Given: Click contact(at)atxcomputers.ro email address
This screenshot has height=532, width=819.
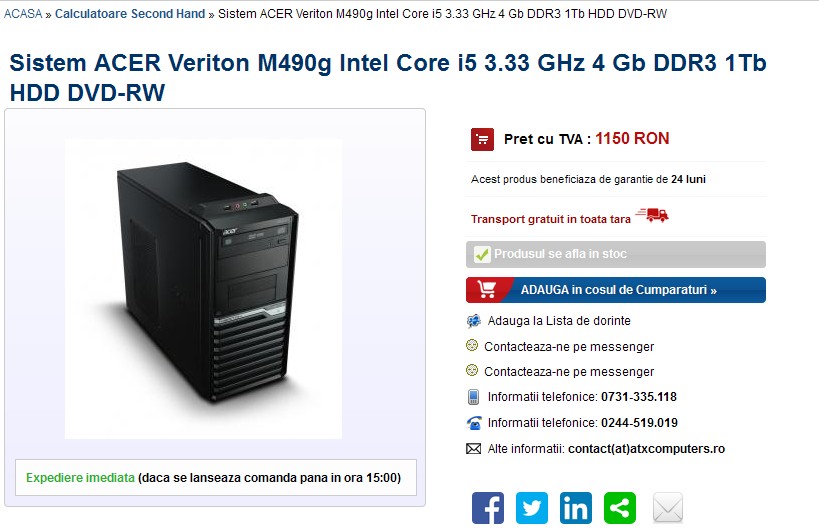Looking at the screenshot, I should coord(647,449).
